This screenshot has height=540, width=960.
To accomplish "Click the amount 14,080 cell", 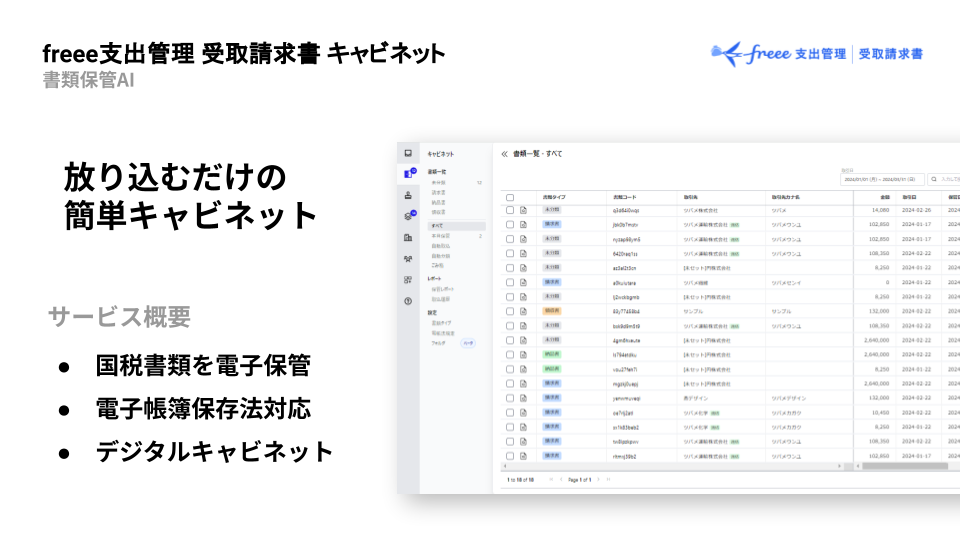I will tap(880, 210).
